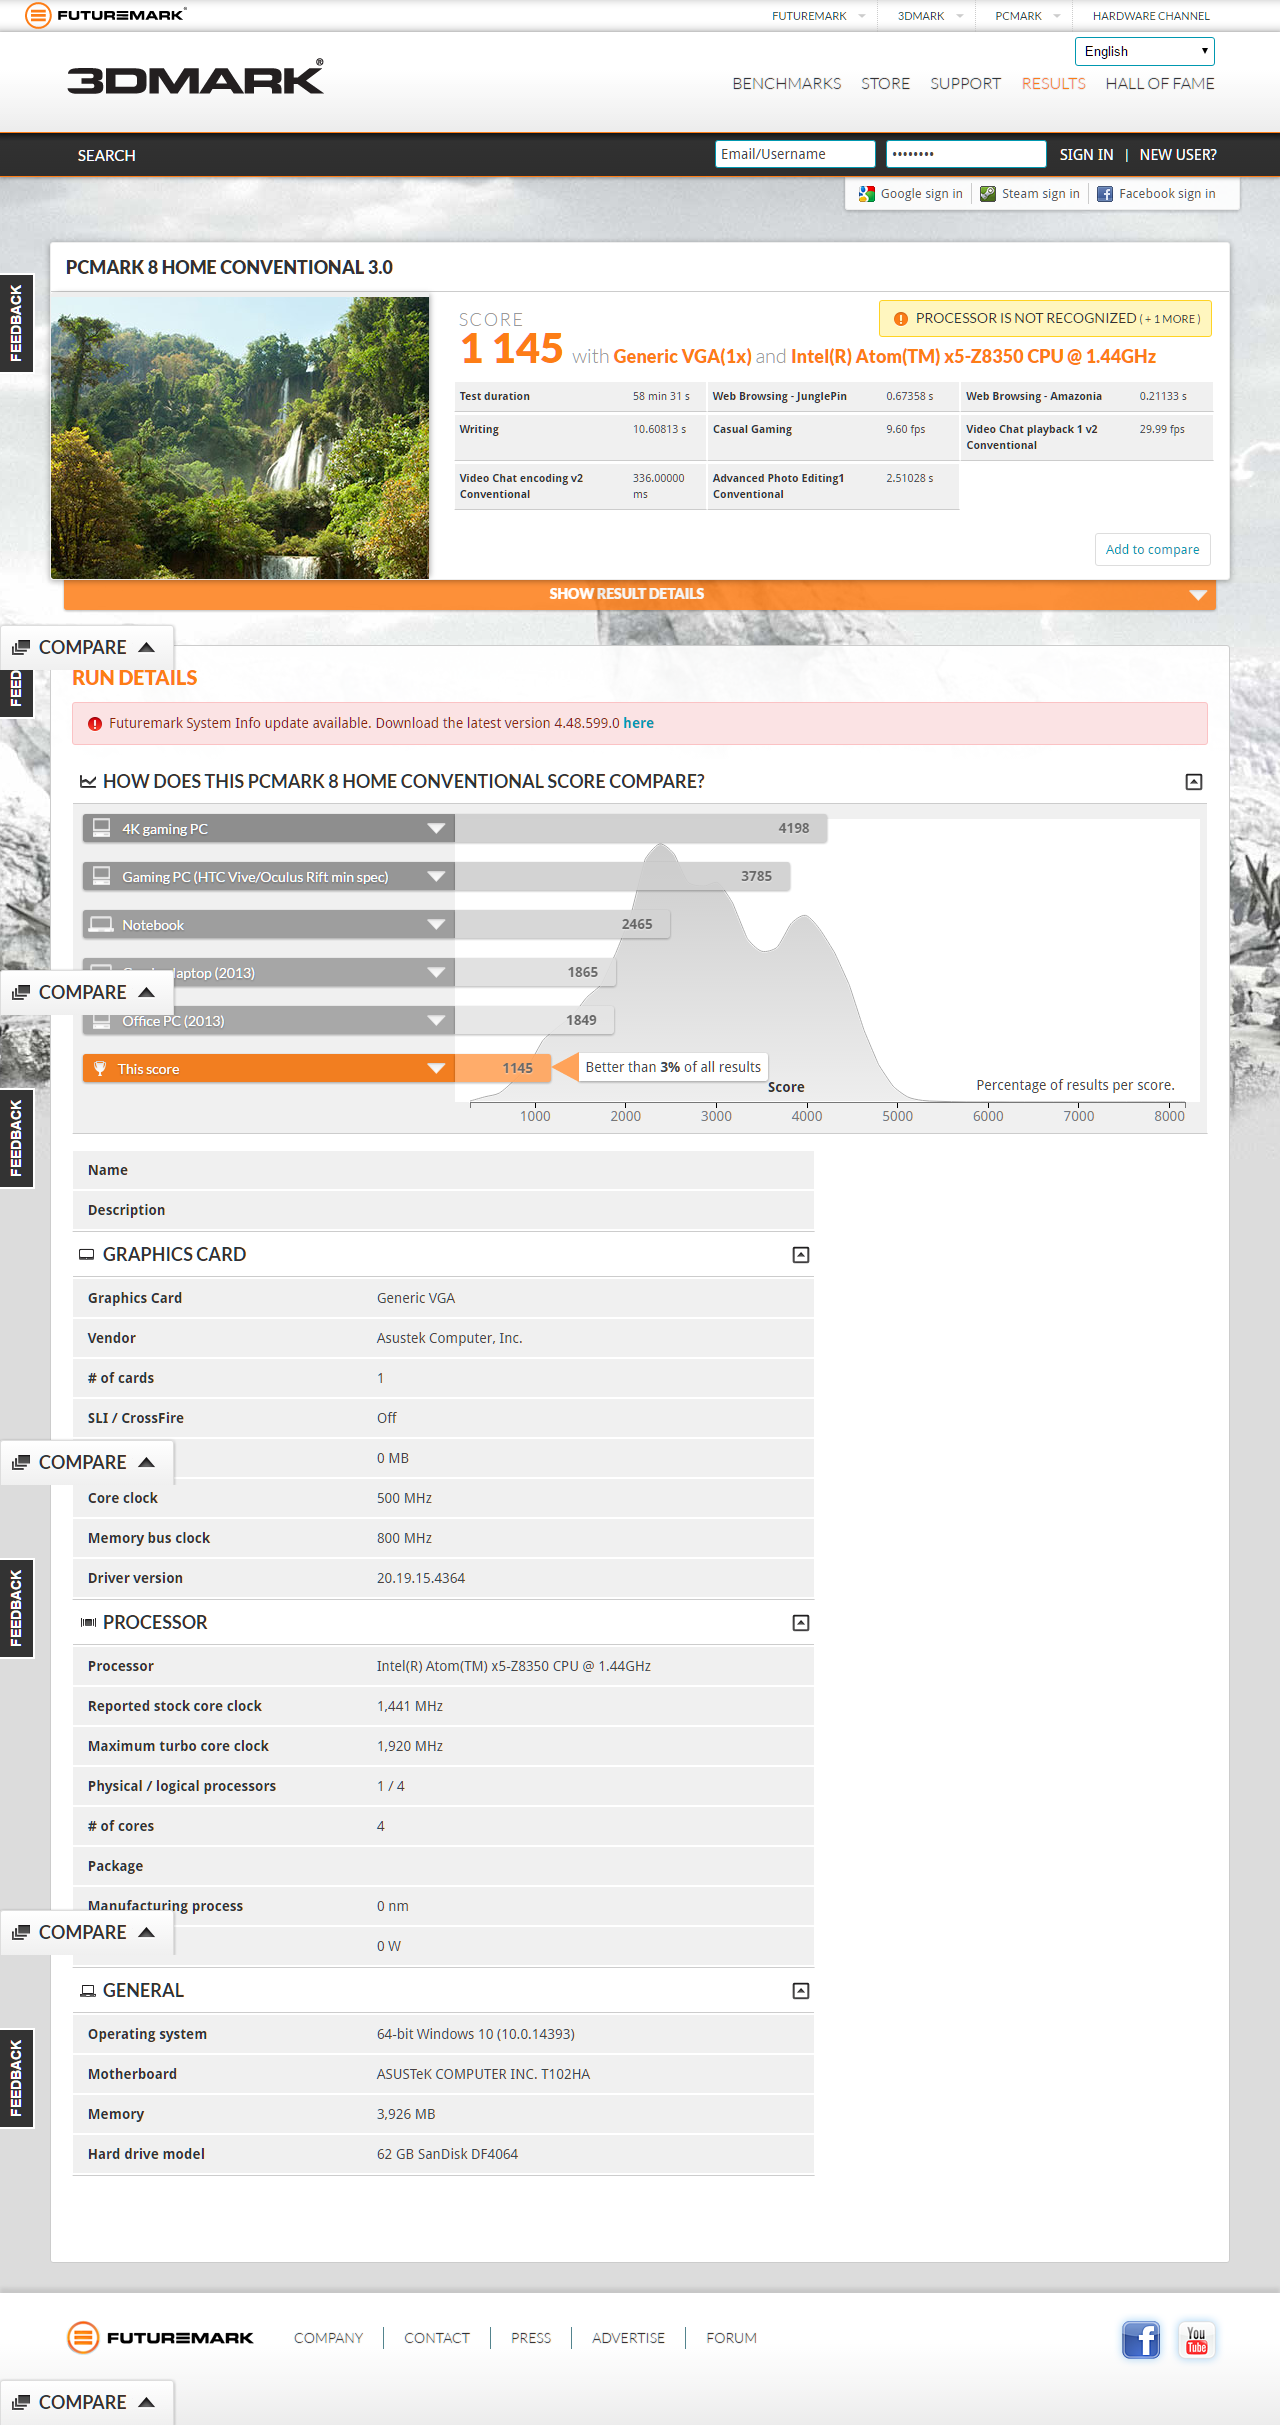Collapse the General section
The width and height of the screenshot is (1280, 2425).
[801, 1991]
